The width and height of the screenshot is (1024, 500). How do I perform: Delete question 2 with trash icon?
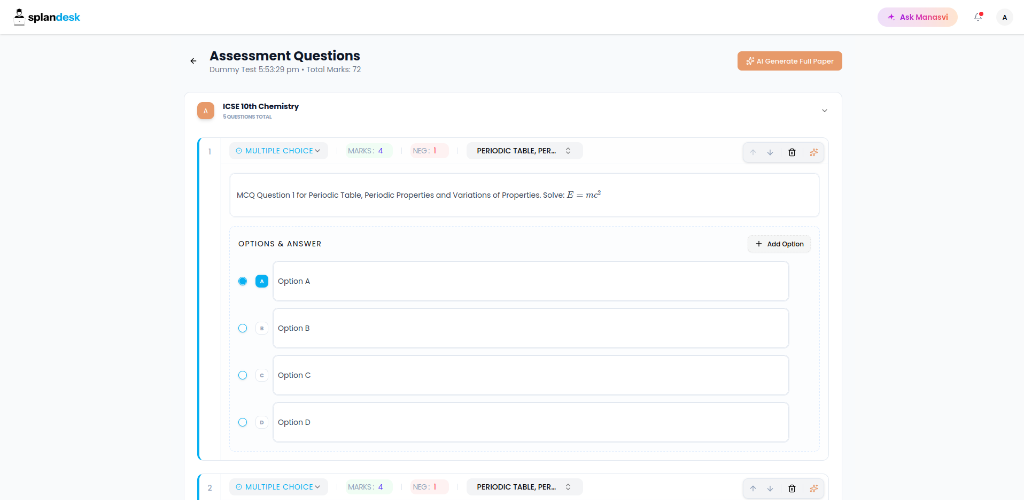coord(792,488)
